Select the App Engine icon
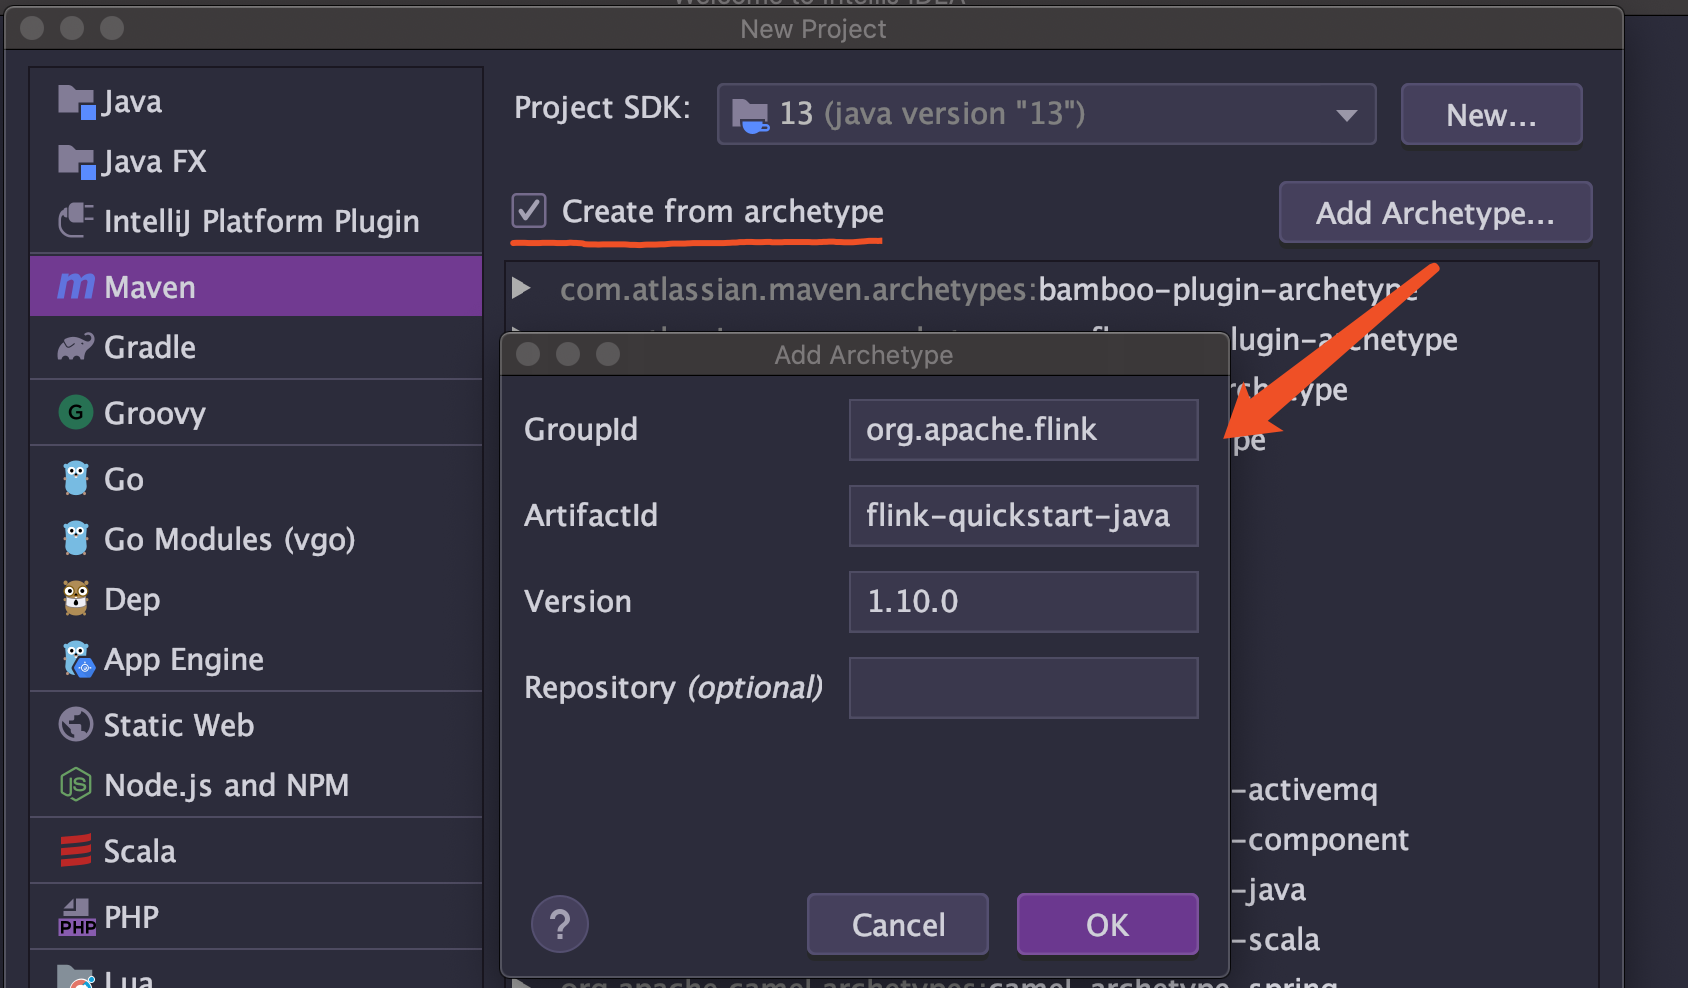 (x=78, y=659)
